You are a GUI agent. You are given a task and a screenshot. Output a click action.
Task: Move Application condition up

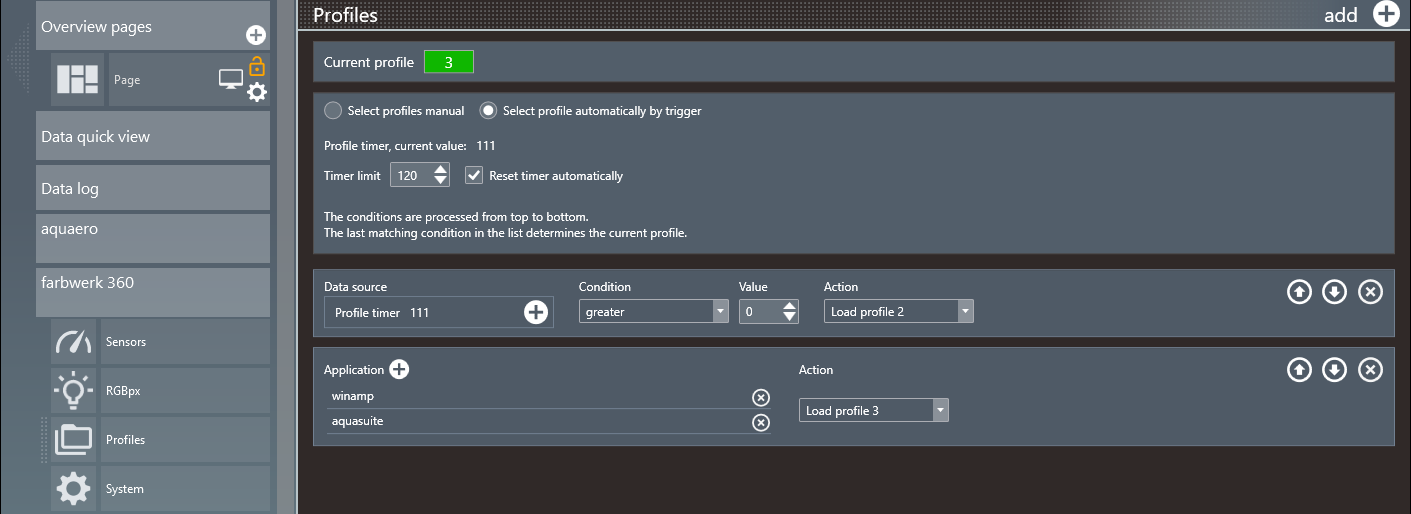pos(1298,370)
